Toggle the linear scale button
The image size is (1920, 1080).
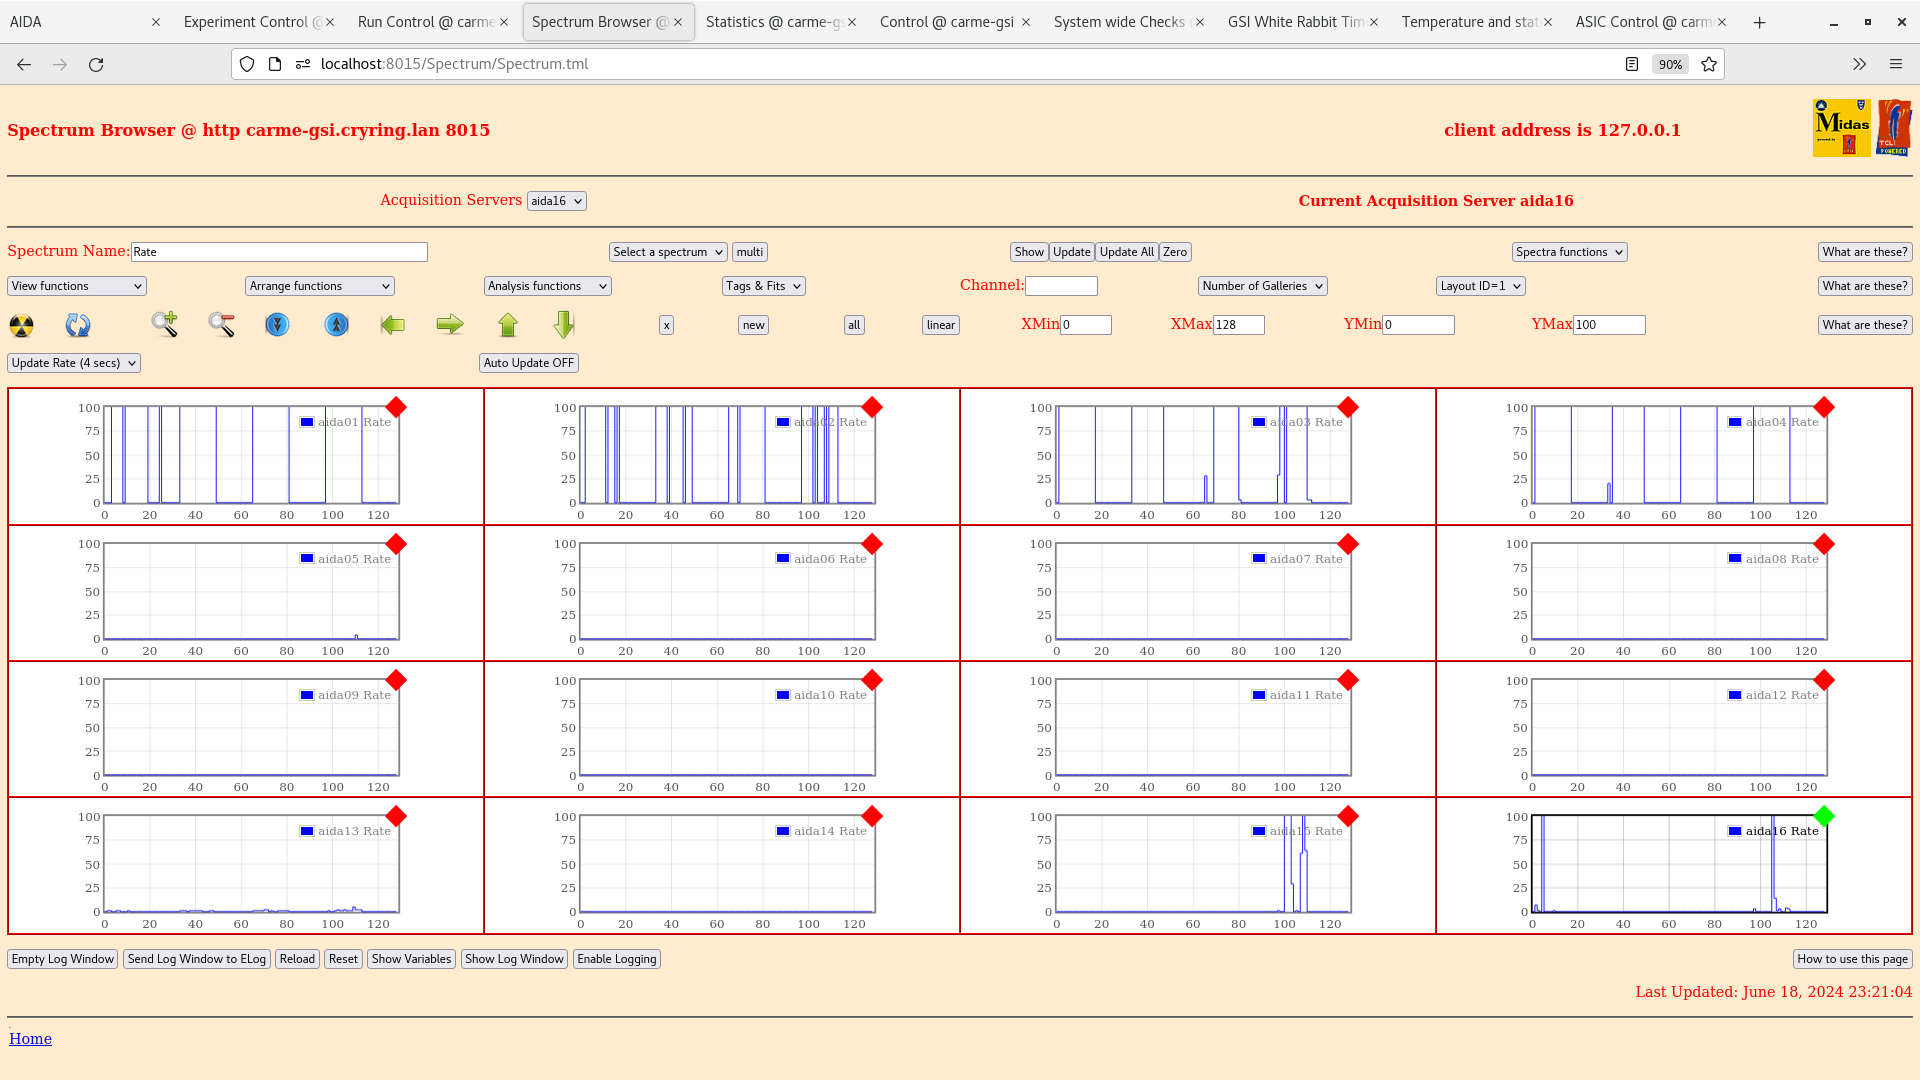tap(940, 325)
